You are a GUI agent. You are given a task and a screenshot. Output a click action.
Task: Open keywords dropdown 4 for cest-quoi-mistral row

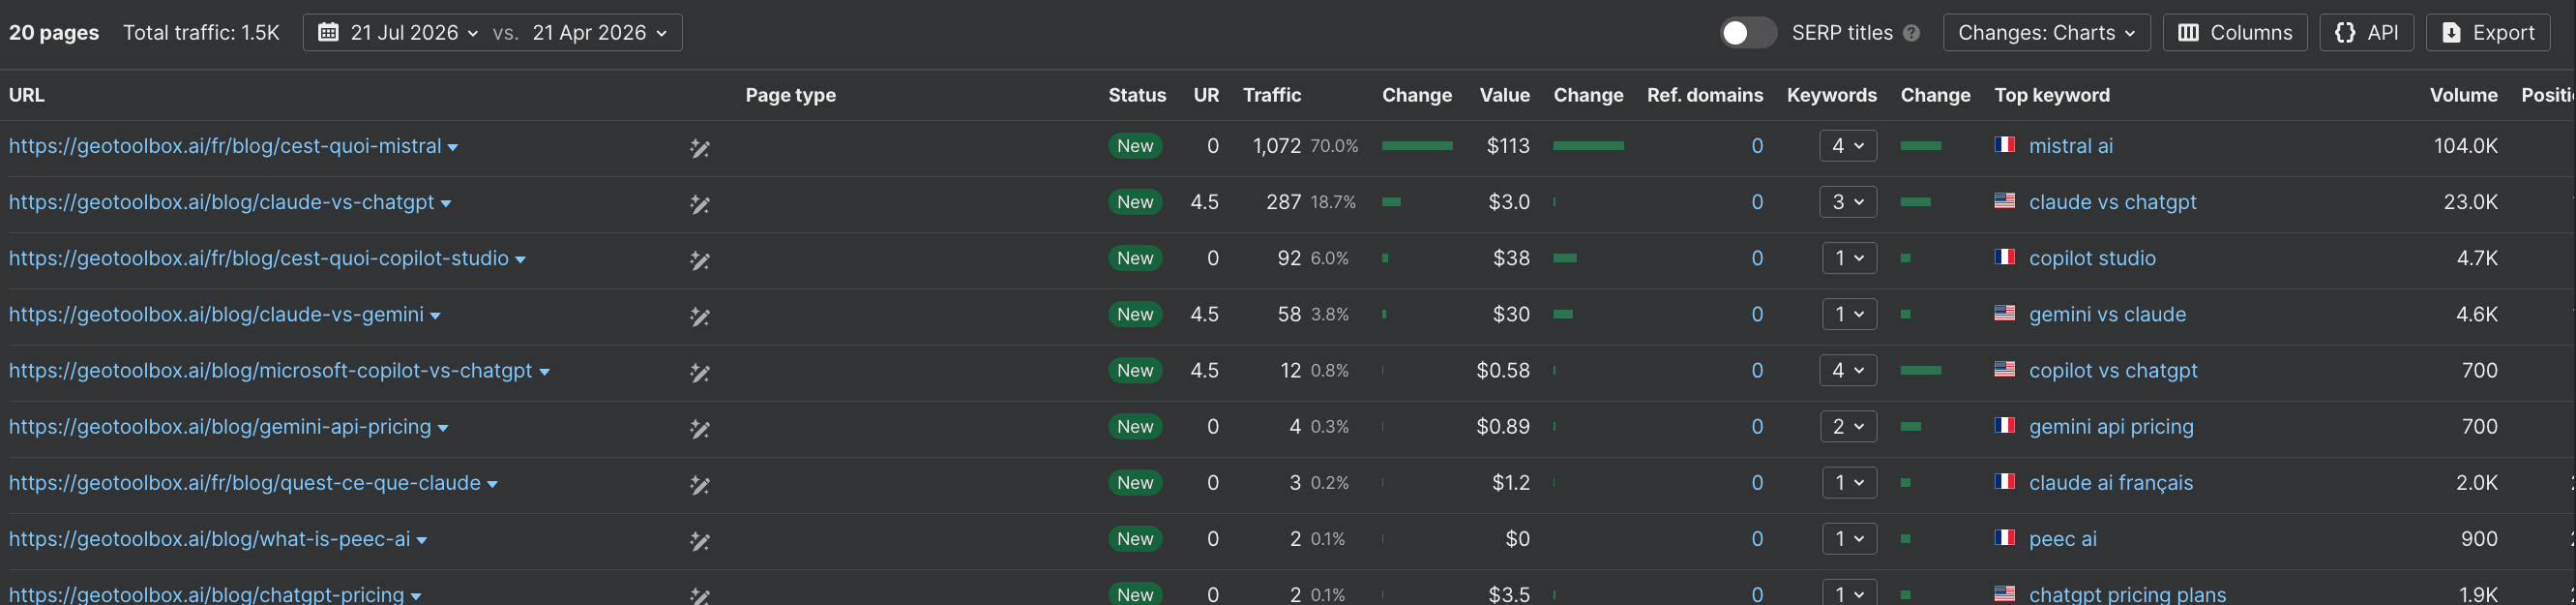point(1847,146)
